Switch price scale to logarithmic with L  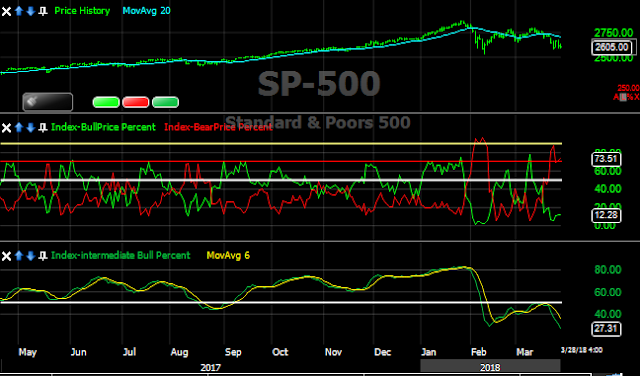(x=623, y=97)
